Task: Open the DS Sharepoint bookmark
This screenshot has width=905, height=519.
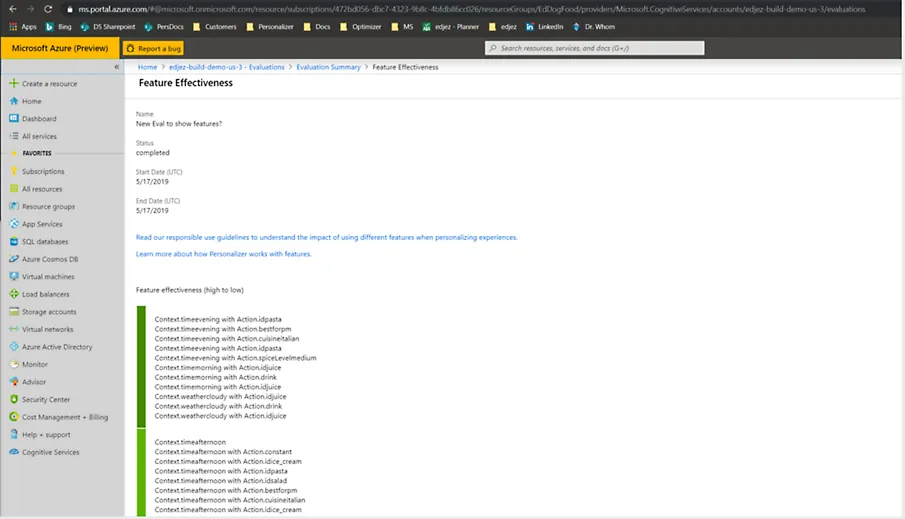Action: 108,27
